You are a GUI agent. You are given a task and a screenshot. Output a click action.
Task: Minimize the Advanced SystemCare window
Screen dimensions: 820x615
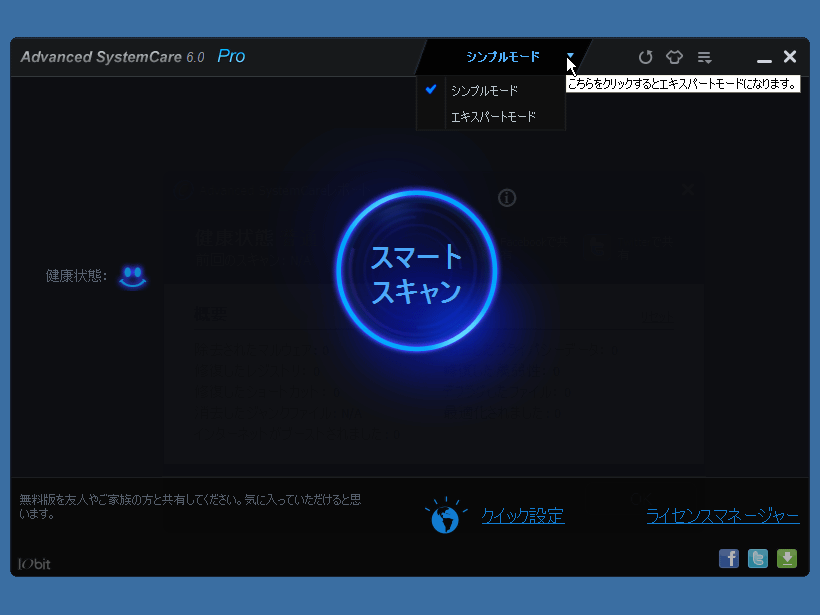[764, 61]
